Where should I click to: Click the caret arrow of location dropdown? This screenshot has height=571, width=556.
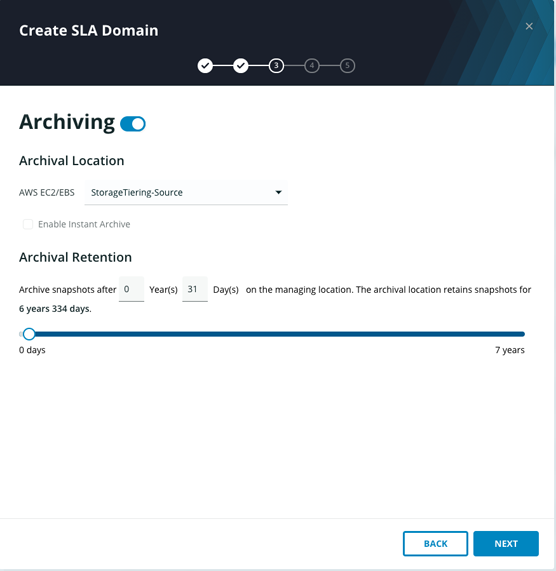(279, 192)
